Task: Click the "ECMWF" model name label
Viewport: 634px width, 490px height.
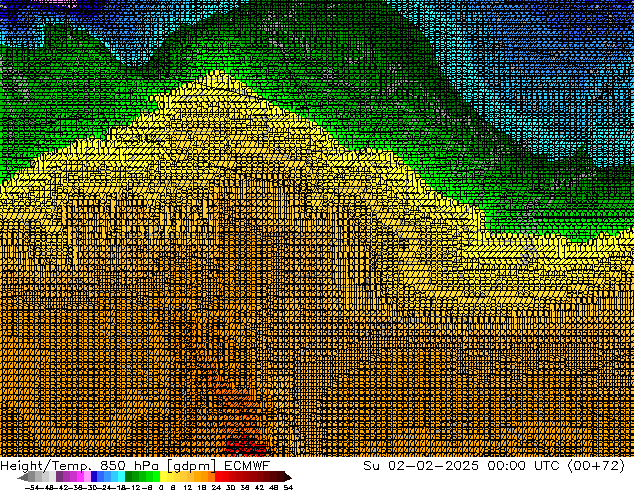Action: pyautogui.click(x=247, y=466)
